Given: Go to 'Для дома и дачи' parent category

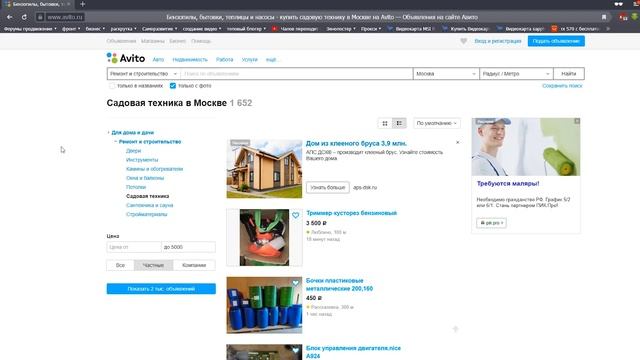Looking at the screenshot, I should [133, 133].
